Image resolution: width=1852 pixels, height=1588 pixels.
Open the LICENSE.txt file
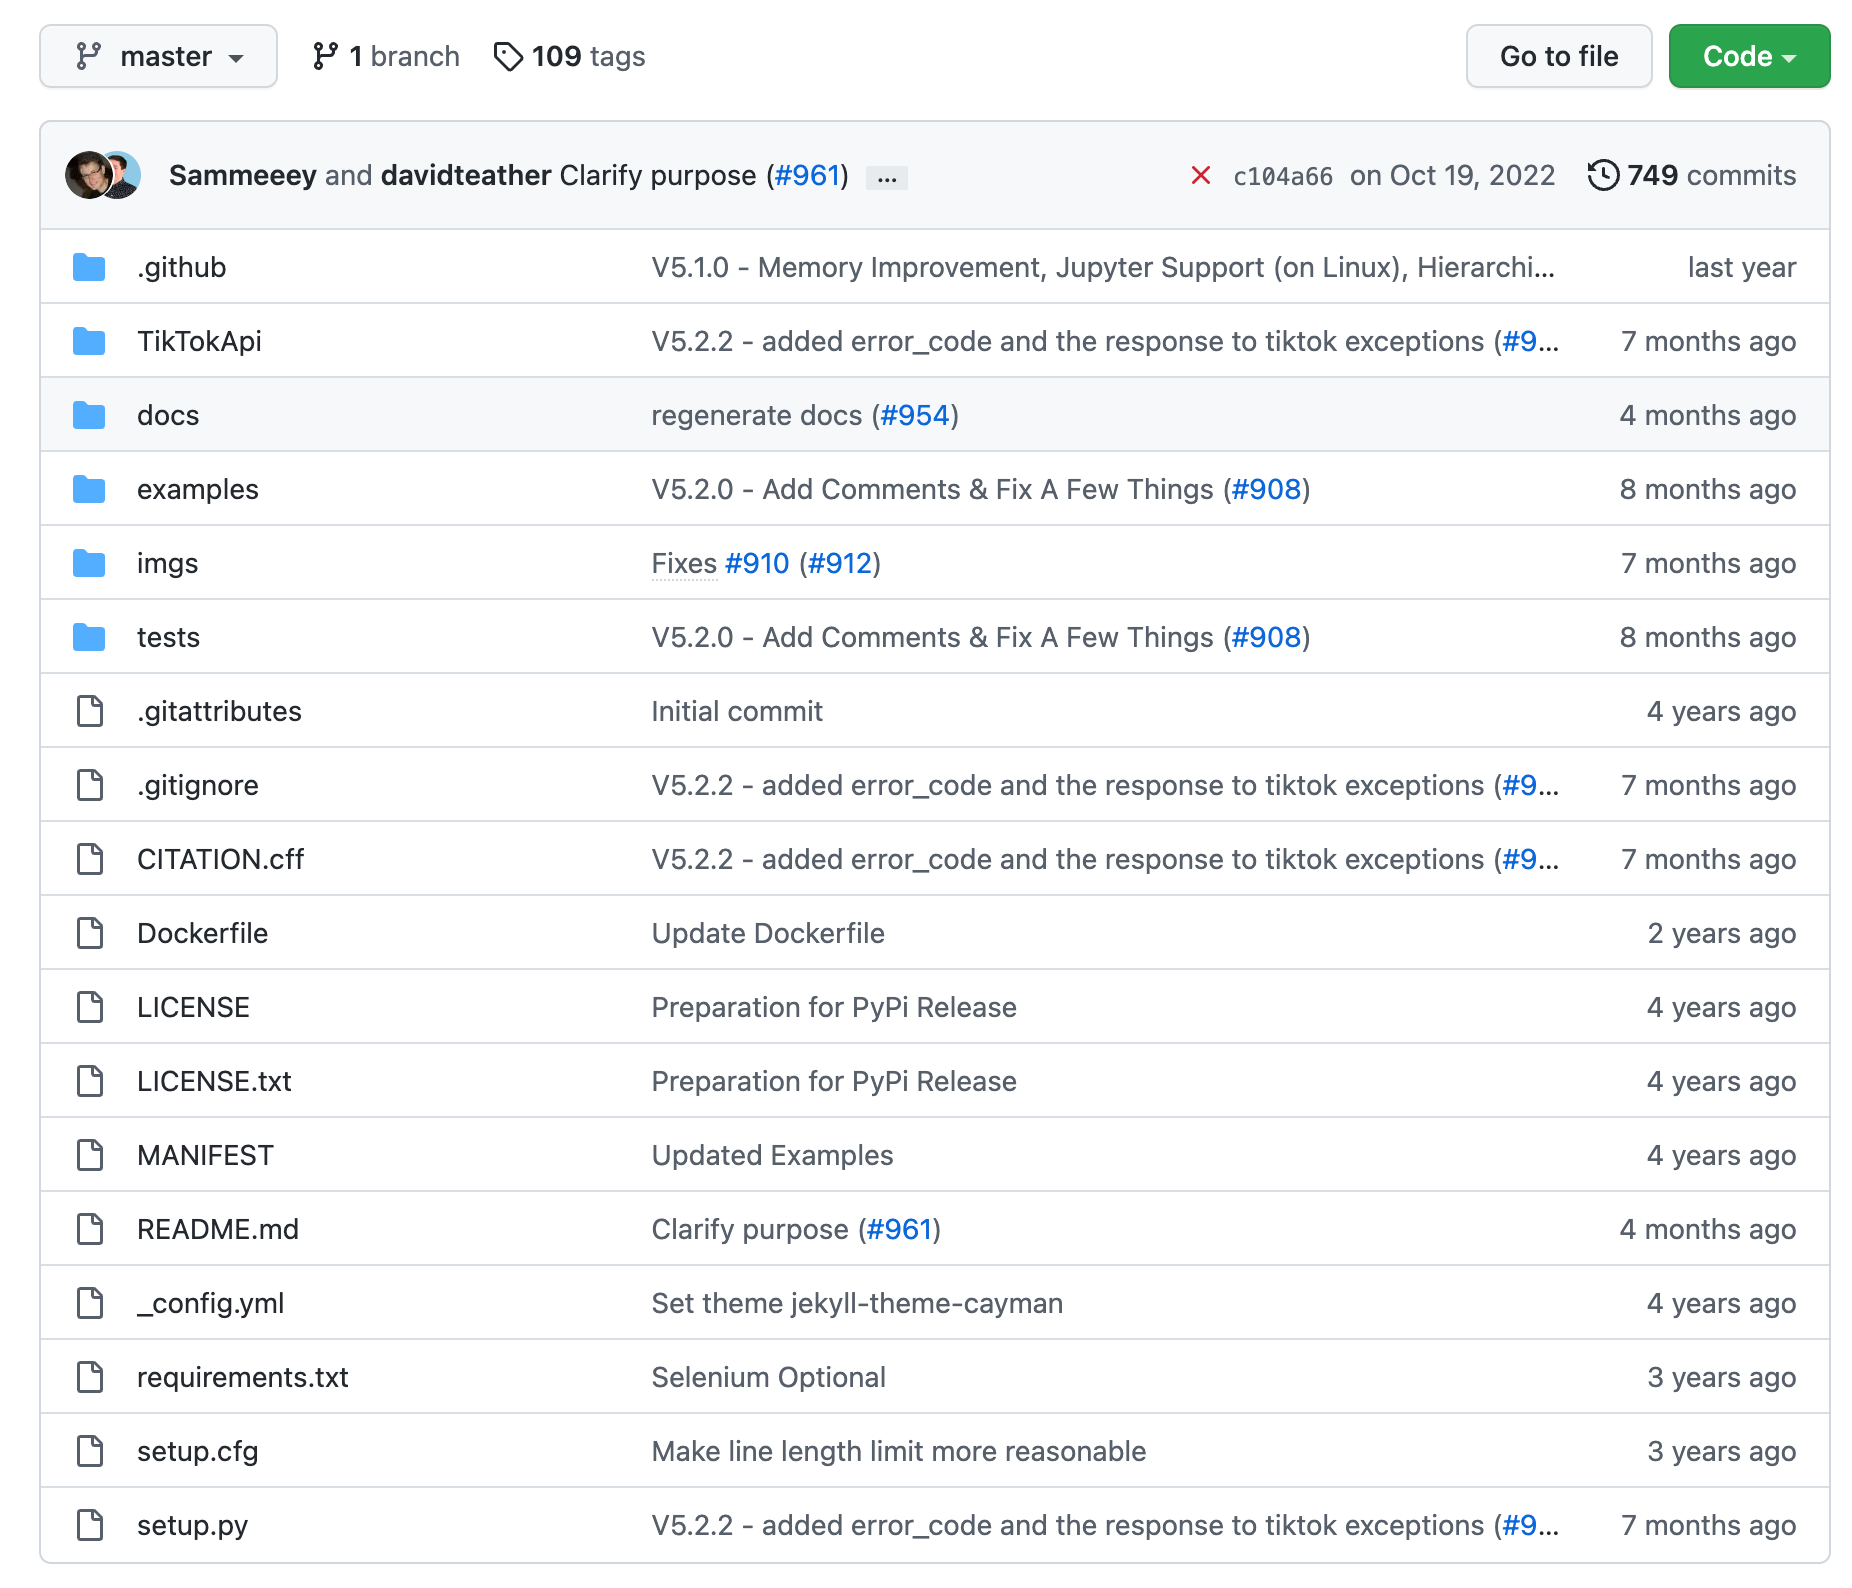tap(214, 1081)
